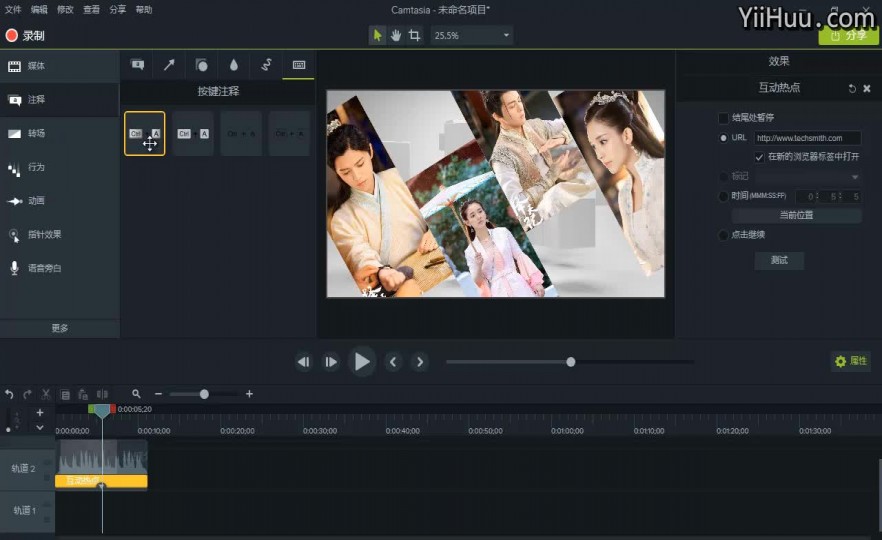Image resolution: width=882 pixels, height=540 pixels.
Task: Click the timeline Split icon
Action: click(x=102, y=394)
